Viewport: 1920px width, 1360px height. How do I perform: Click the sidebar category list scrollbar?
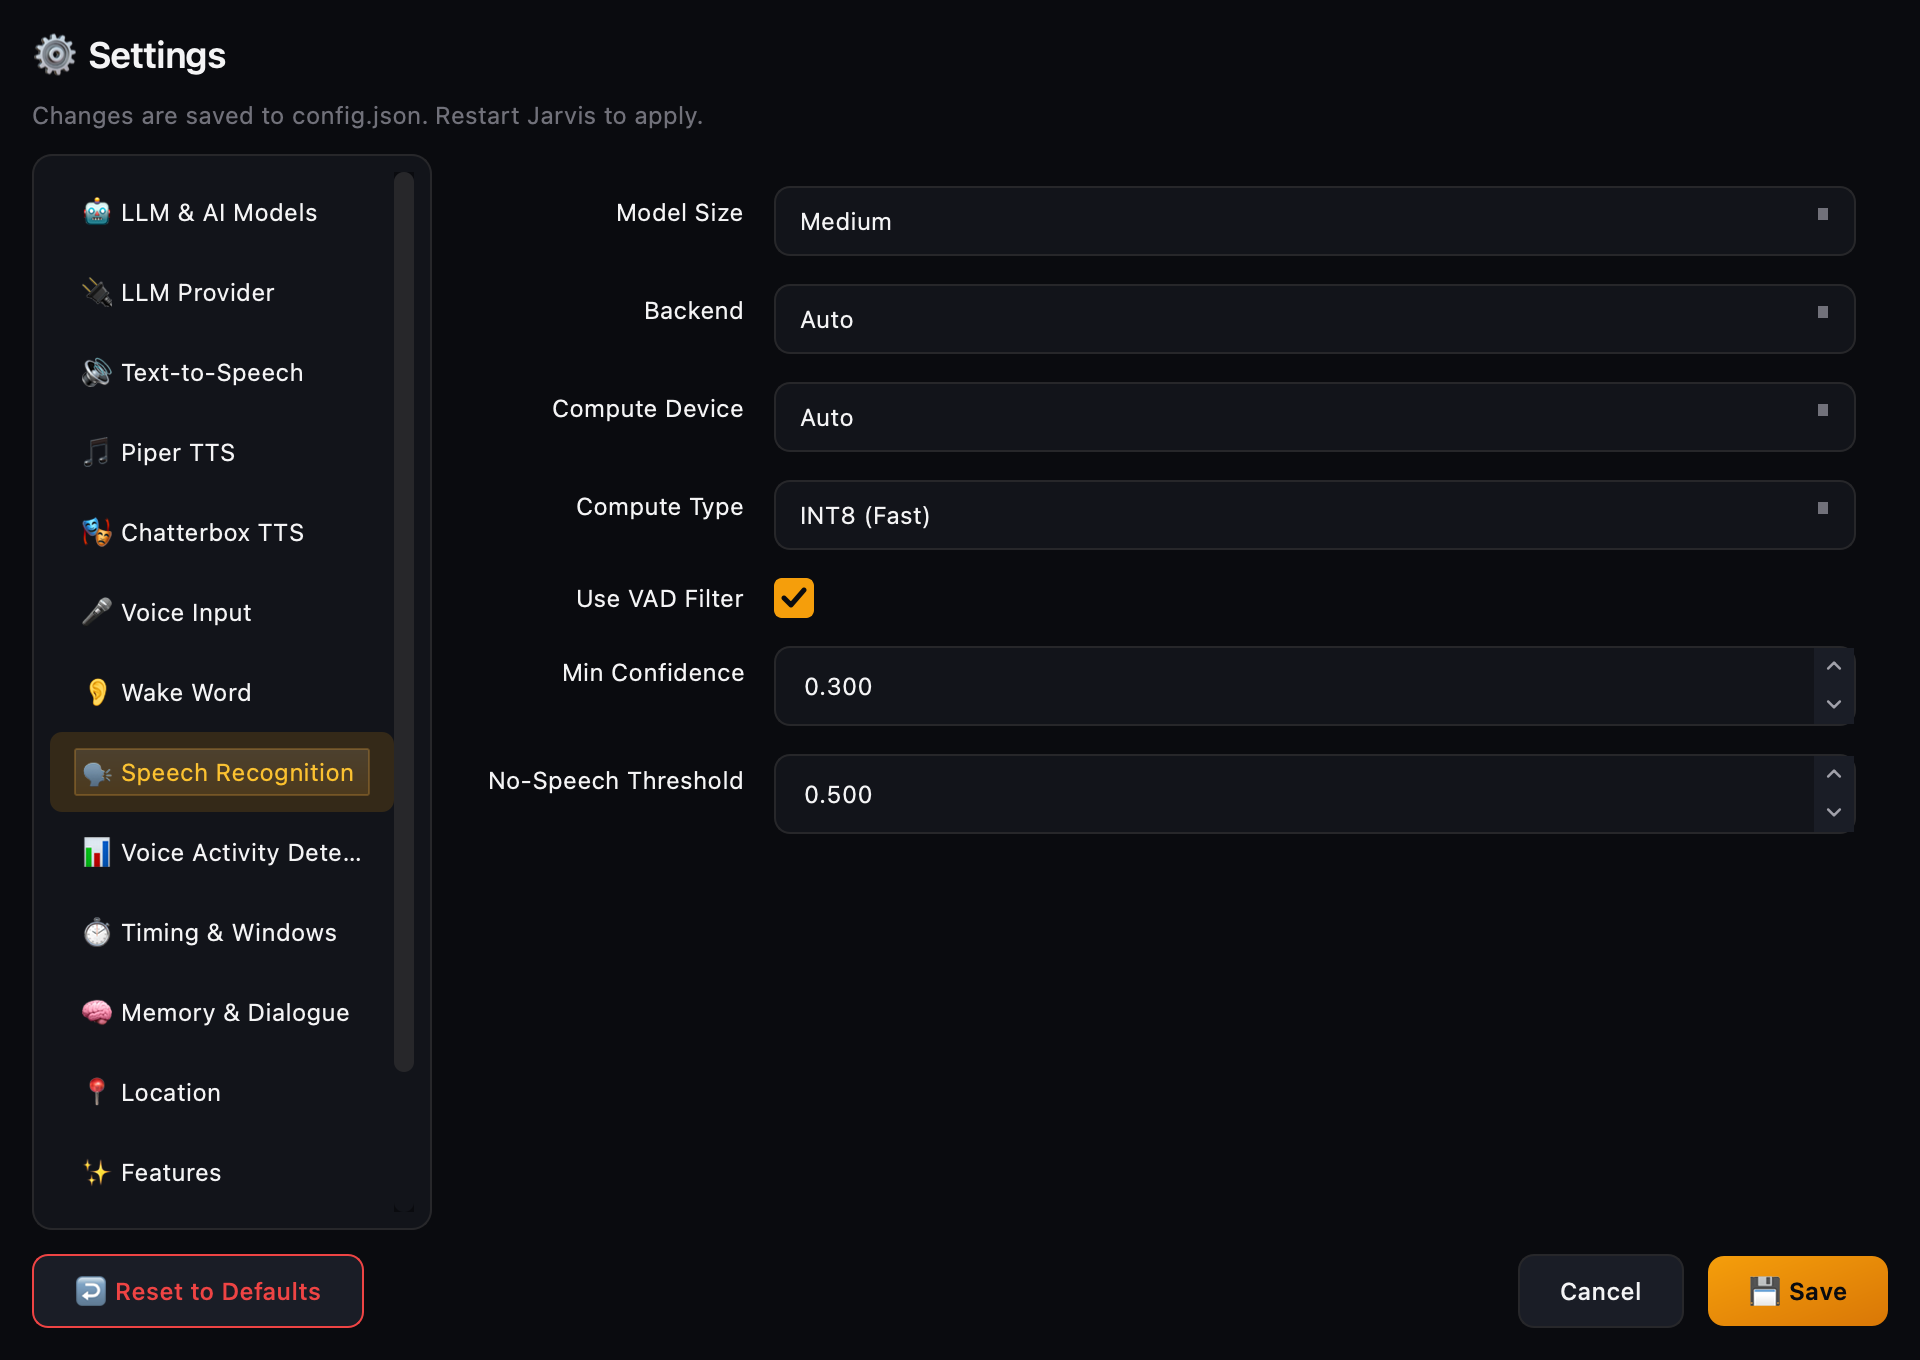click(x=404, y=622)
